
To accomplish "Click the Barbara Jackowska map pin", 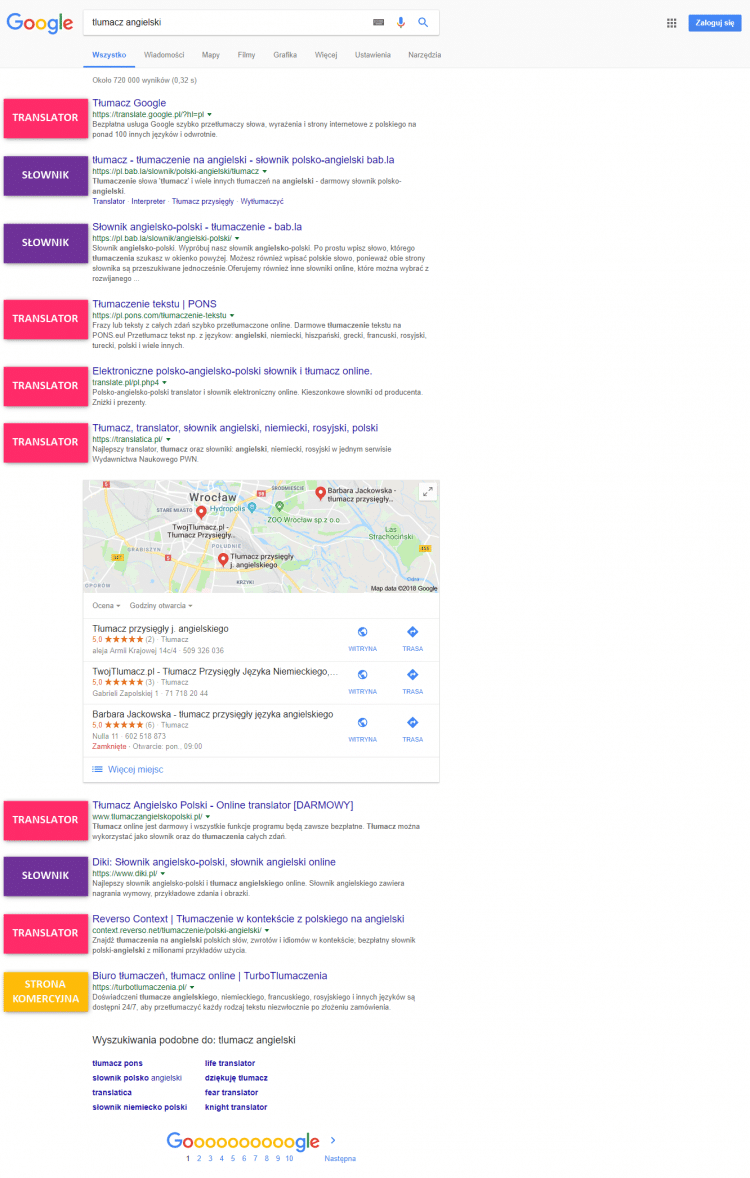I will pyautogui.click(x=321, y=493).
